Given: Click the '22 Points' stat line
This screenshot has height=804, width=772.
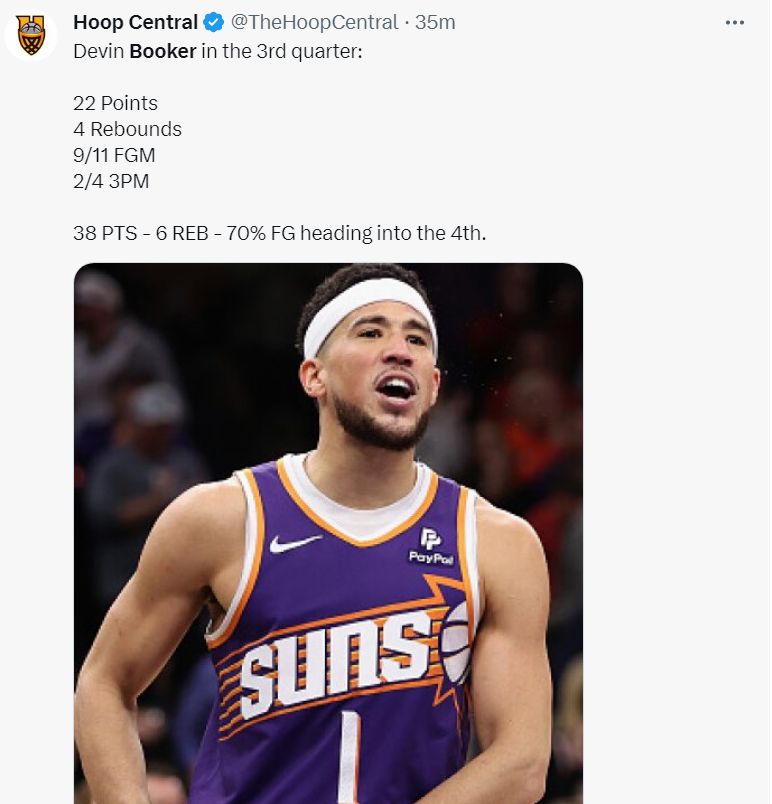Looking at the screenshot, I should (115, 102).
